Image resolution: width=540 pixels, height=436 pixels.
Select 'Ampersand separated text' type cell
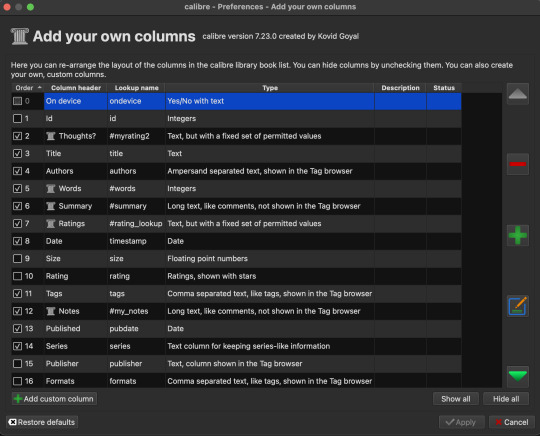(x=270, y=171)
